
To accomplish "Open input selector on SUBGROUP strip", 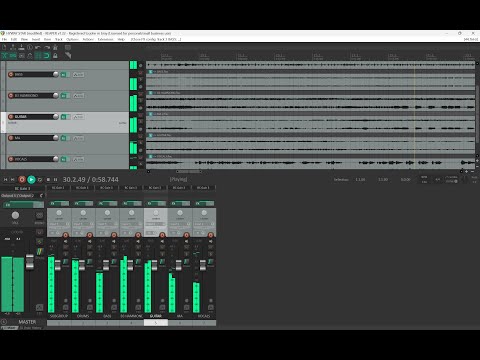I will [59, 224].
